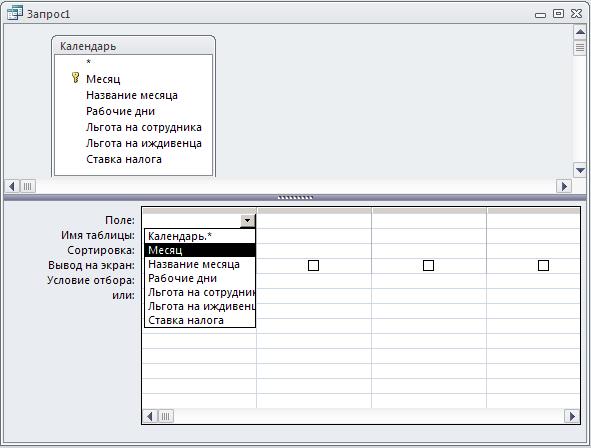
Task: Click the Сортировка cell in third column
Action: pos(429,251)
